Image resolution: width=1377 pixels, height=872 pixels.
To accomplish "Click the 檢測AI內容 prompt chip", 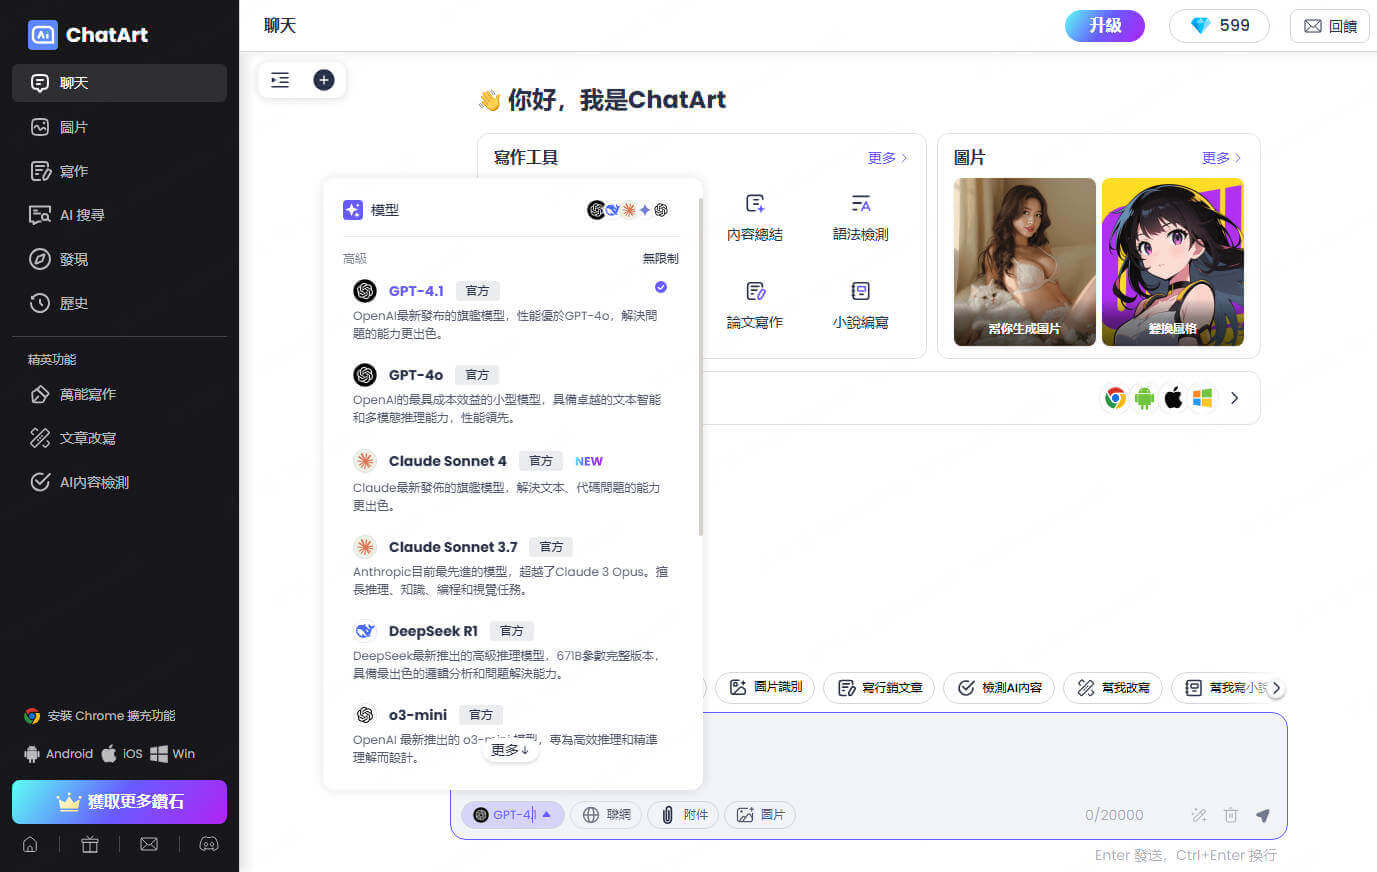I will [x=999, y=688].
